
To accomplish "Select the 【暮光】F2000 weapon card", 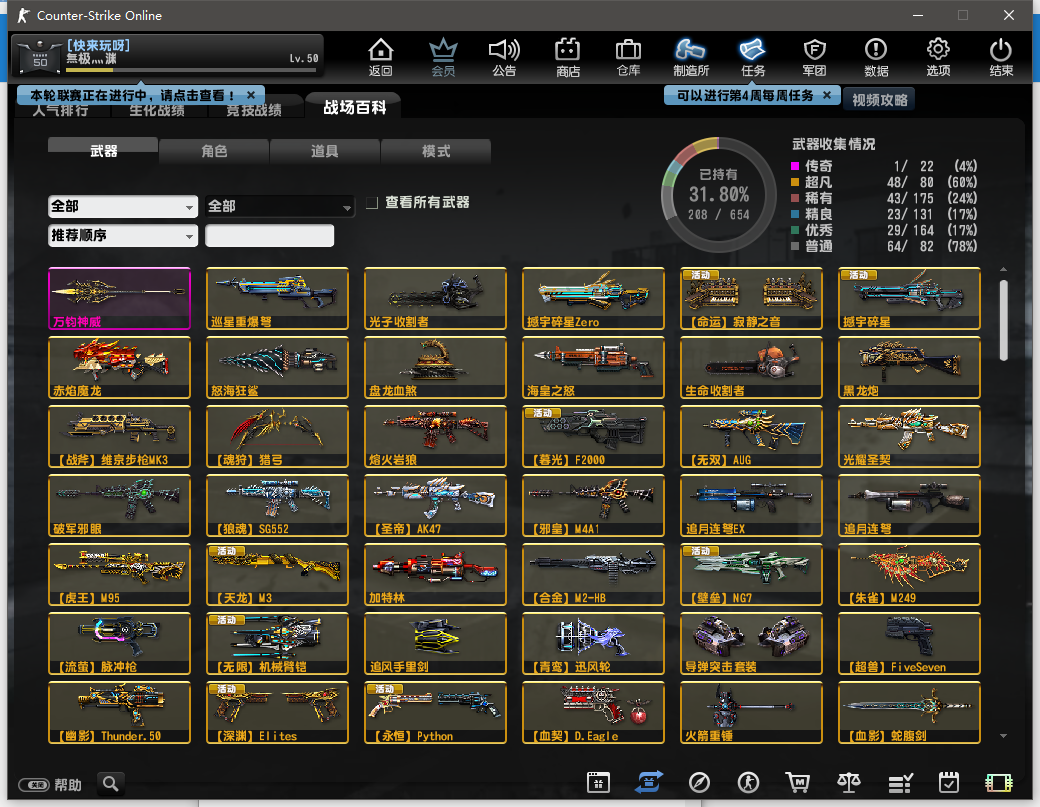I will (x=593, y=436).
